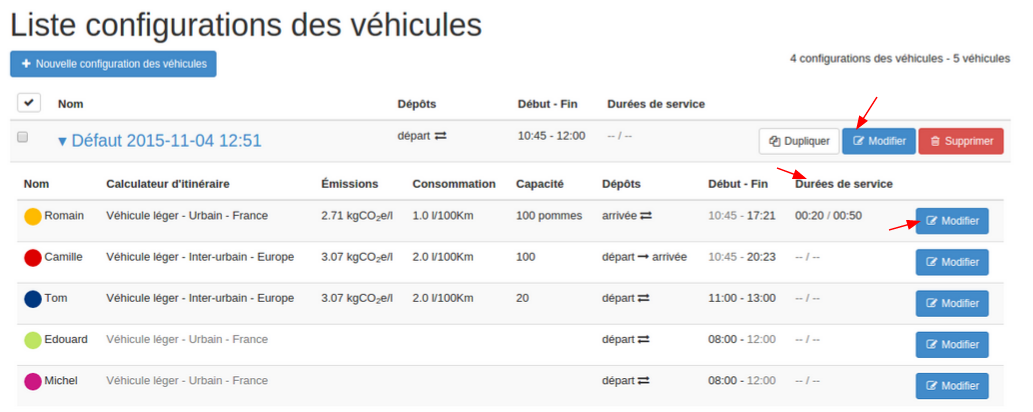Viewport: 1033px width, 412px height.
Task: Click Modifier button in Michel's row
Action: click(x=951, y=385)
